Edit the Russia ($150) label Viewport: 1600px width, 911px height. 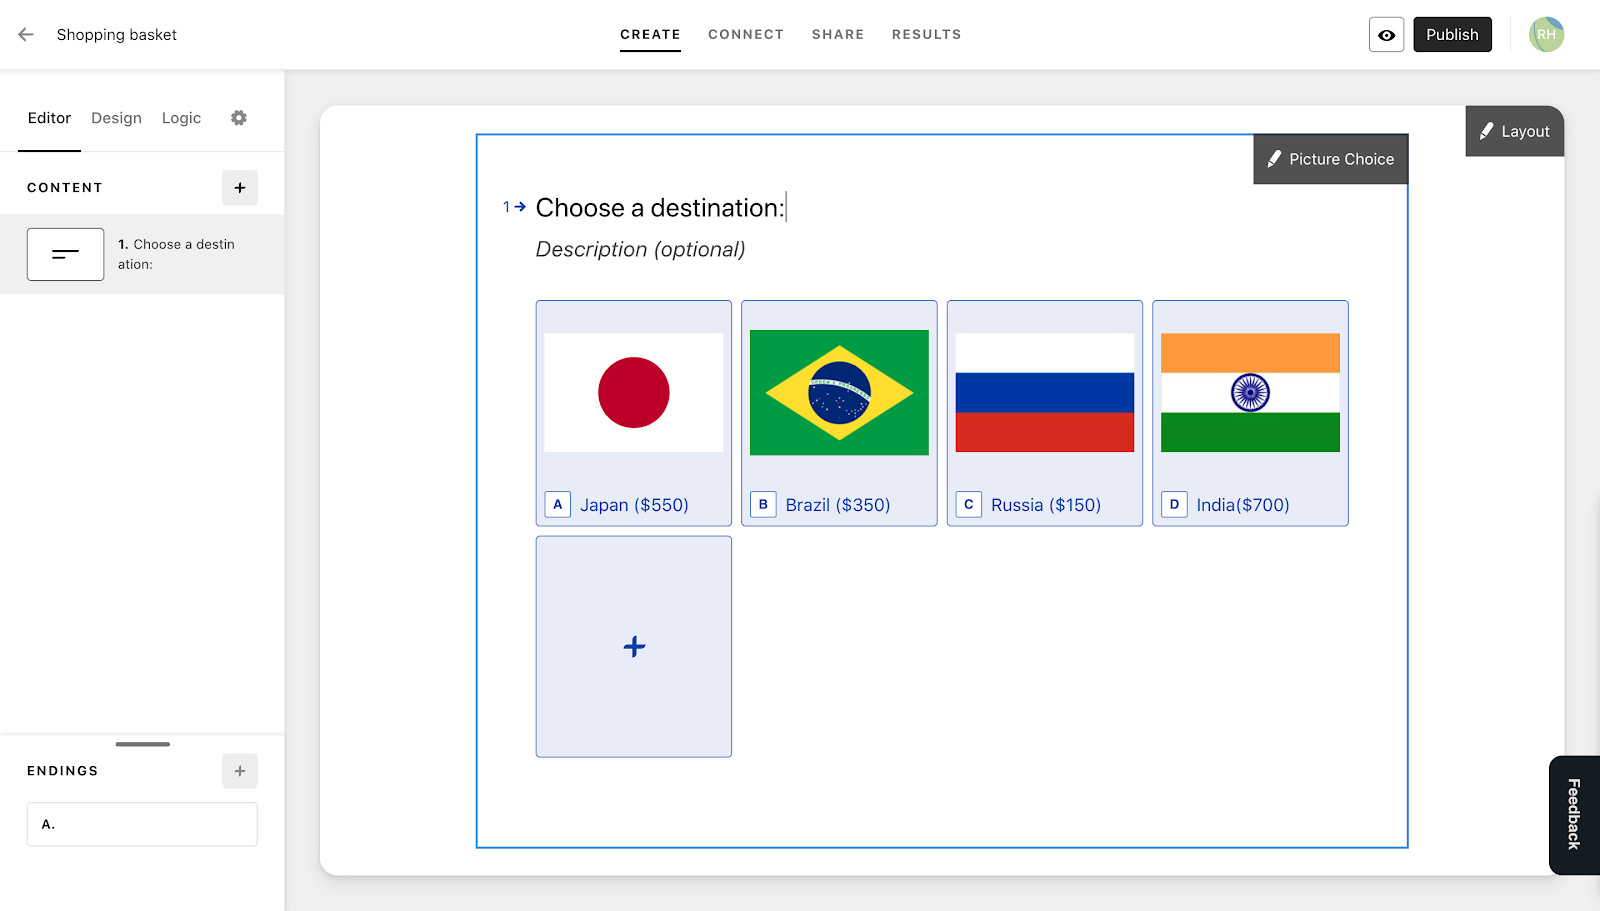pyautogui.click(x=1046, y=505)
